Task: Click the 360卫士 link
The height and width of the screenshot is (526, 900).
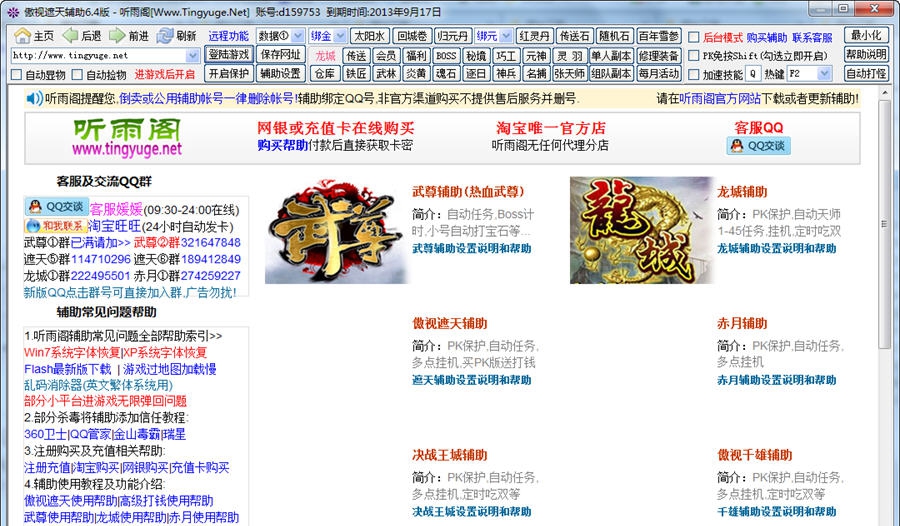Action: coord(45,435)
